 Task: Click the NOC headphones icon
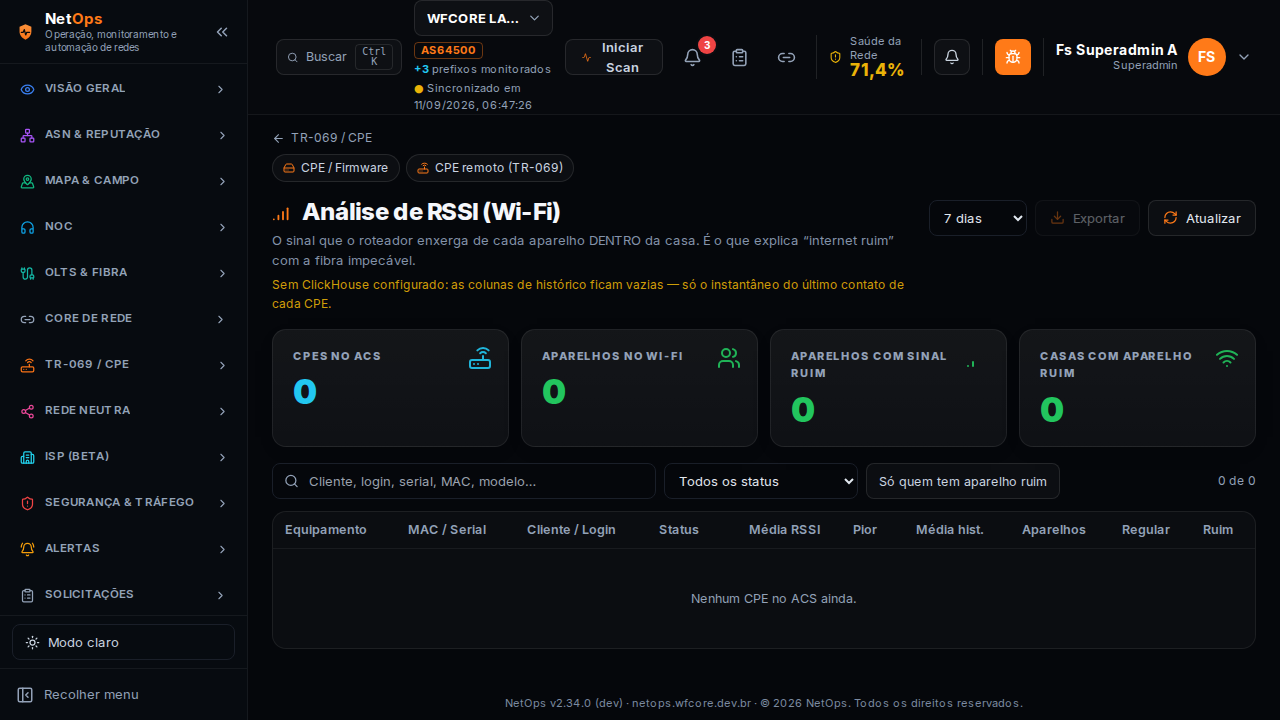[x=28, y=227]
